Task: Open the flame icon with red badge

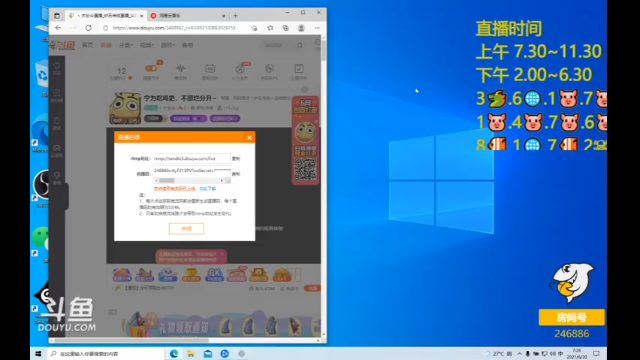Action: [x=240, y=69]
